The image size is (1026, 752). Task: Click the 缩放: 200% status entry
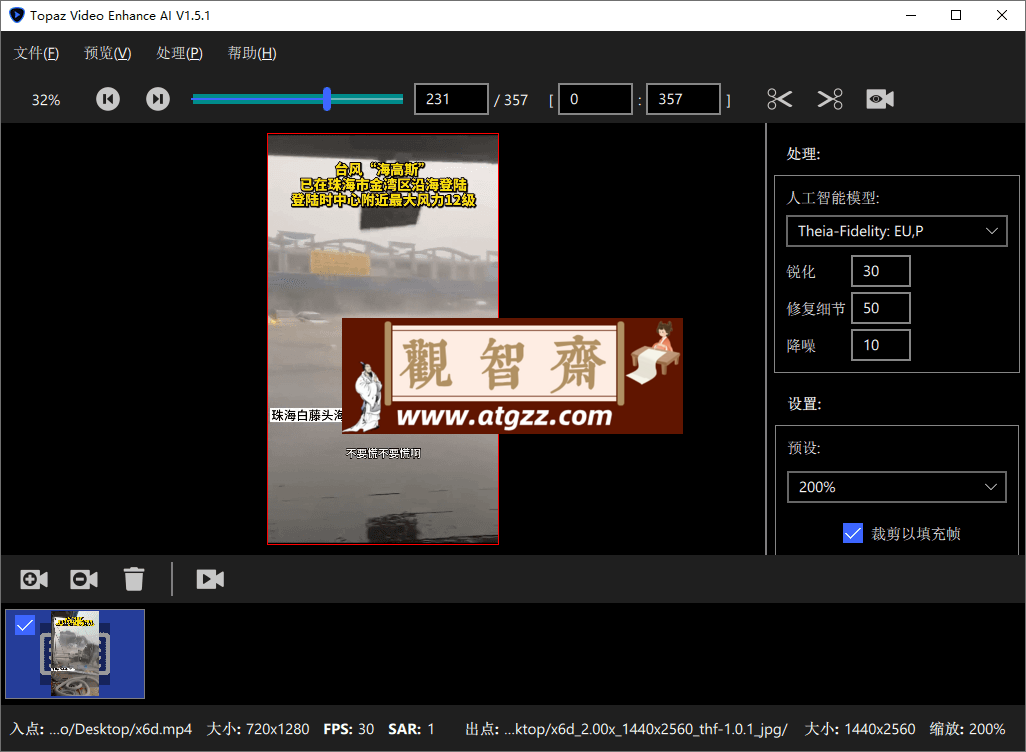point(967,729)
